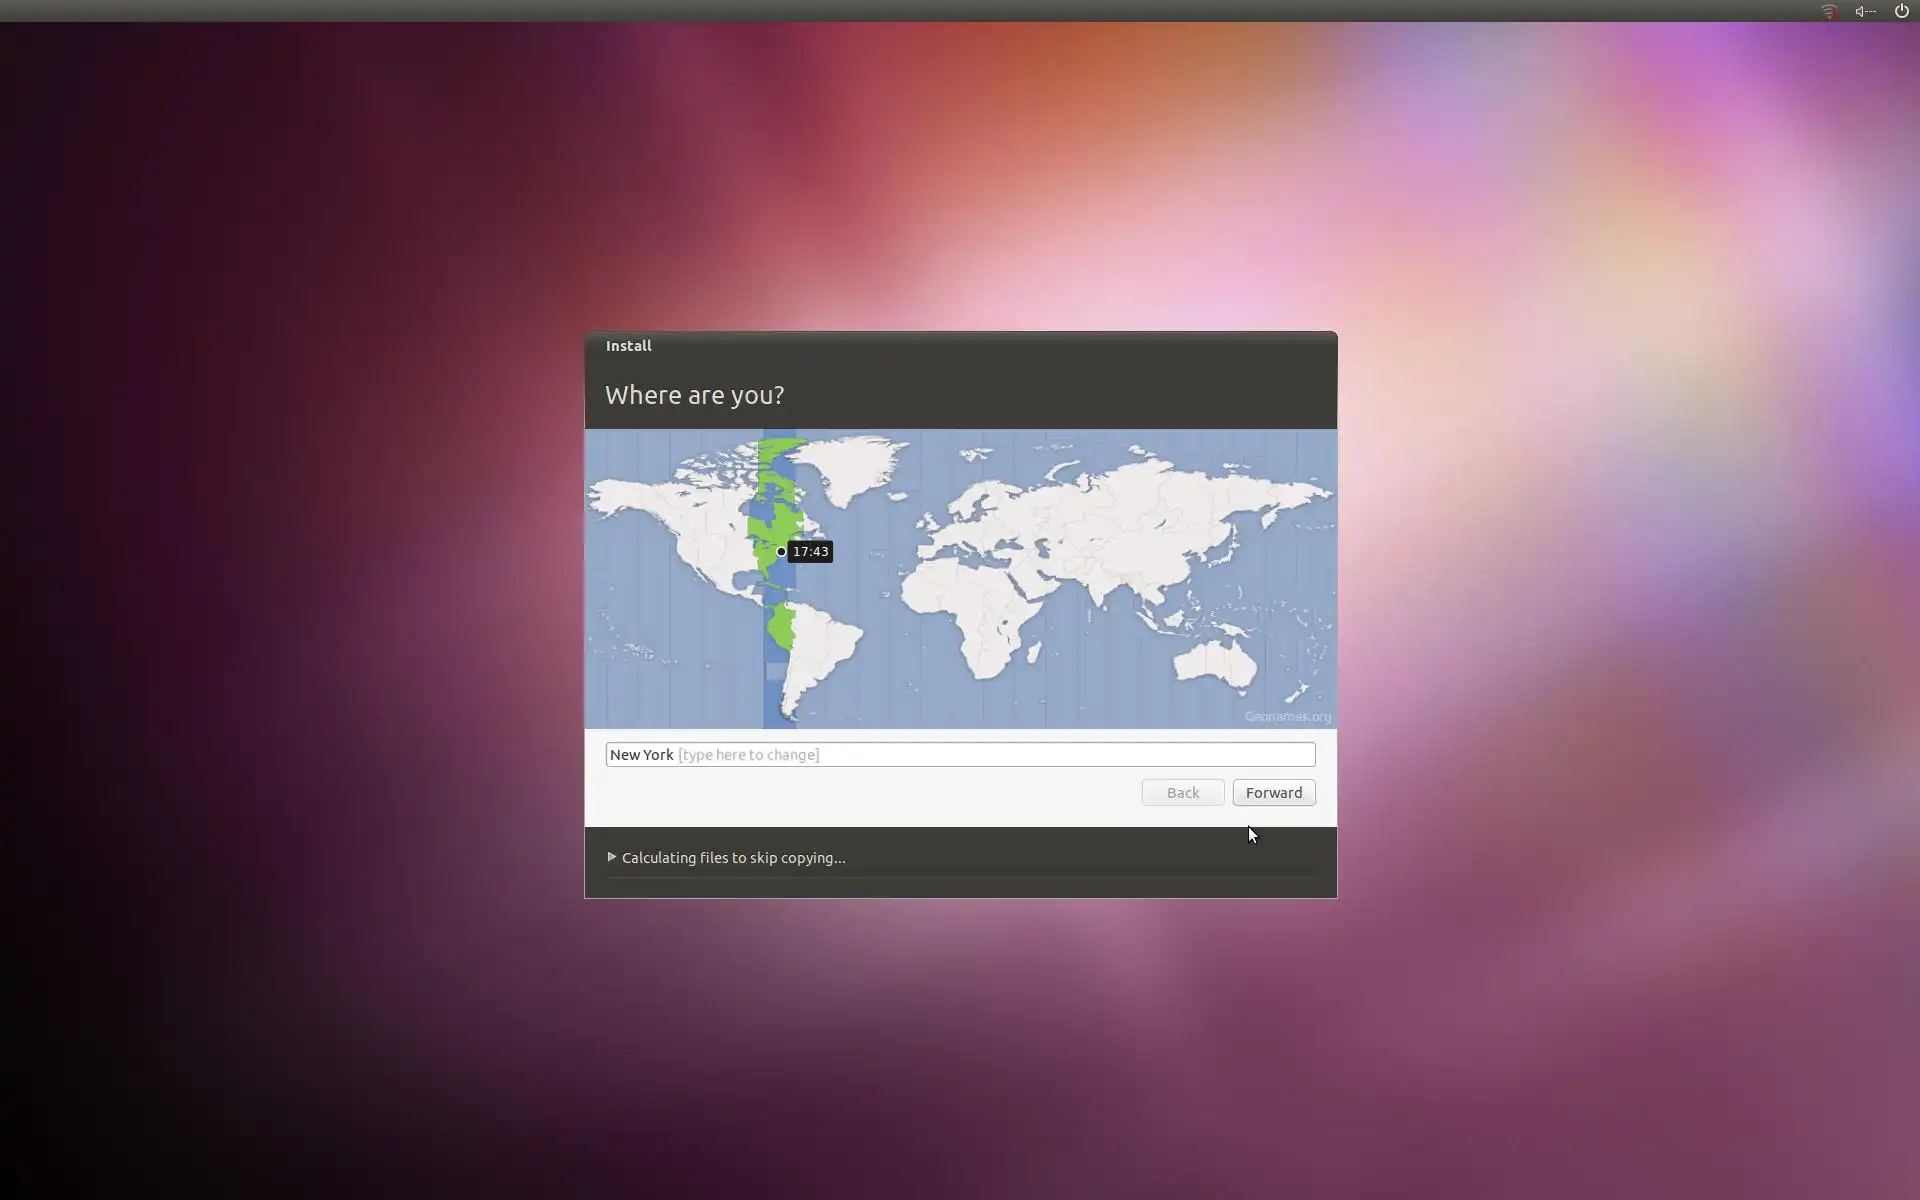Click the Install window title bar
The height and width of the screenshot is (1200, 1920).
click(960, 345)
